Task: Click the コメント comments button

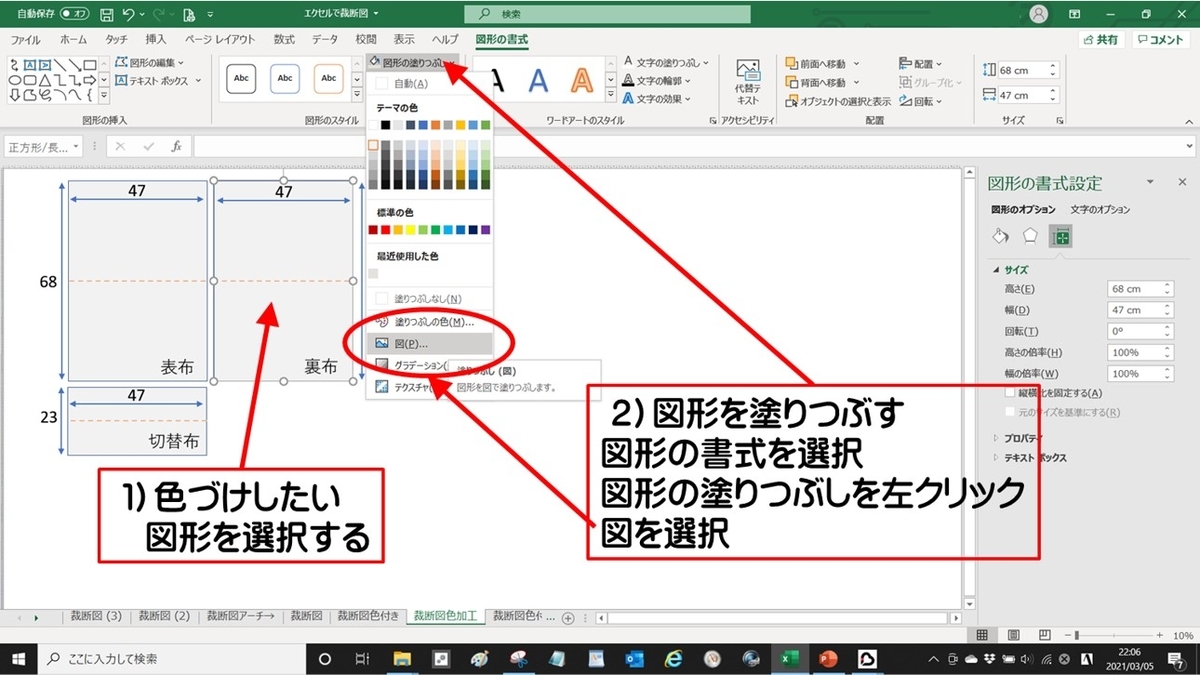Action: 1159,40
